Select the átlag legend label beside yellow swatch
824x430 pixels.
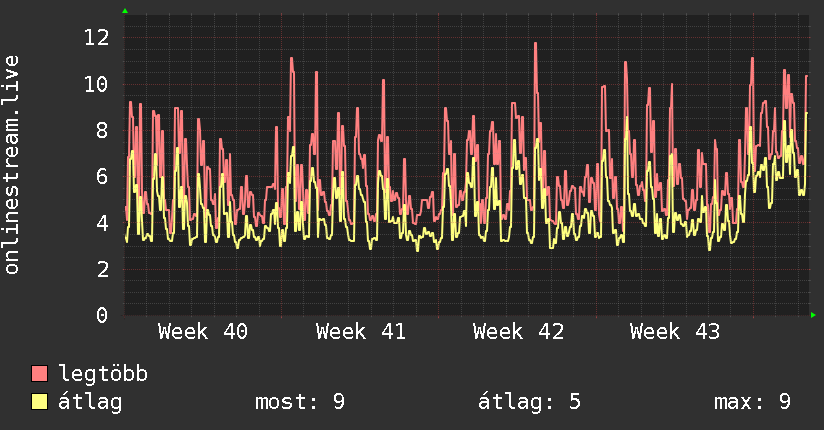(x=90, y=402)
